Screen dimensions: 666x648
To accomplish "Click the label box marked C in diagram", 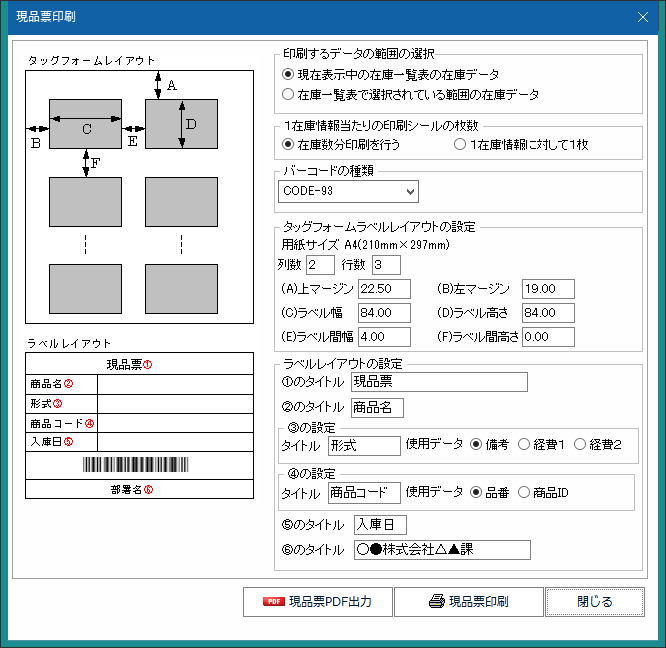I will 85,124.
